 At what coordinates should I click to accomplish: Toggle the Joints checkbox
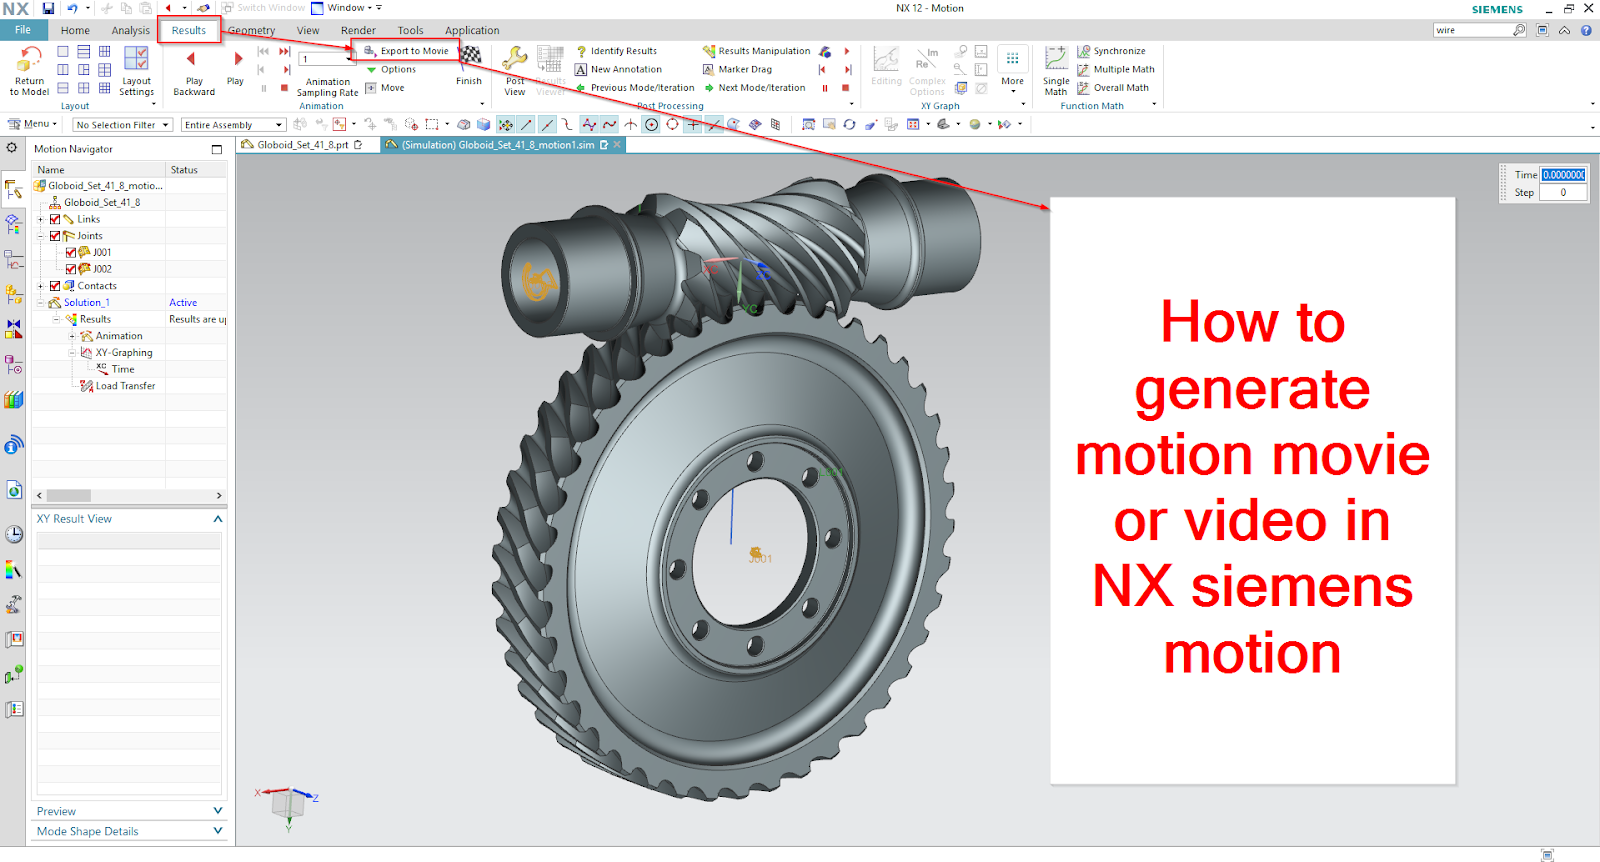pyautogui.click(x=55, y=236)
